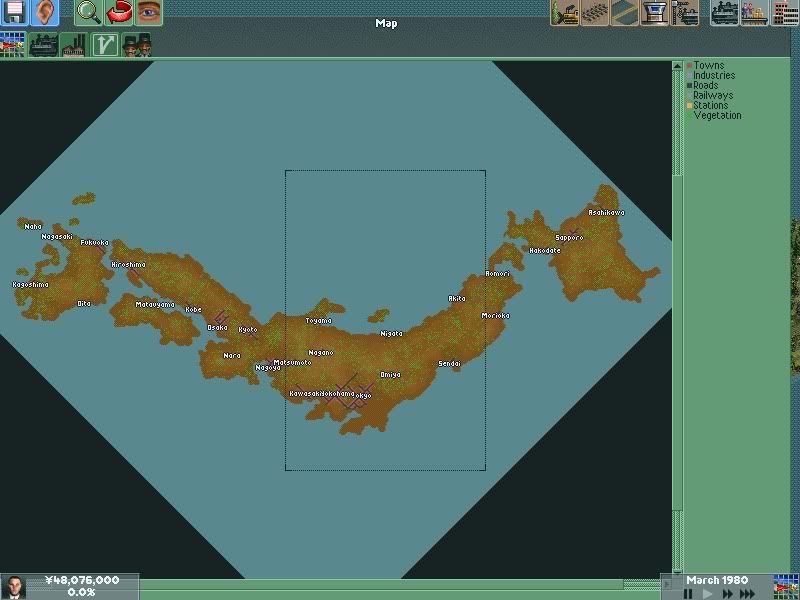Click the Asahikawa town label
Image resolution: width=800 pixels, height=600 pixels.
[x=606, y=212]
